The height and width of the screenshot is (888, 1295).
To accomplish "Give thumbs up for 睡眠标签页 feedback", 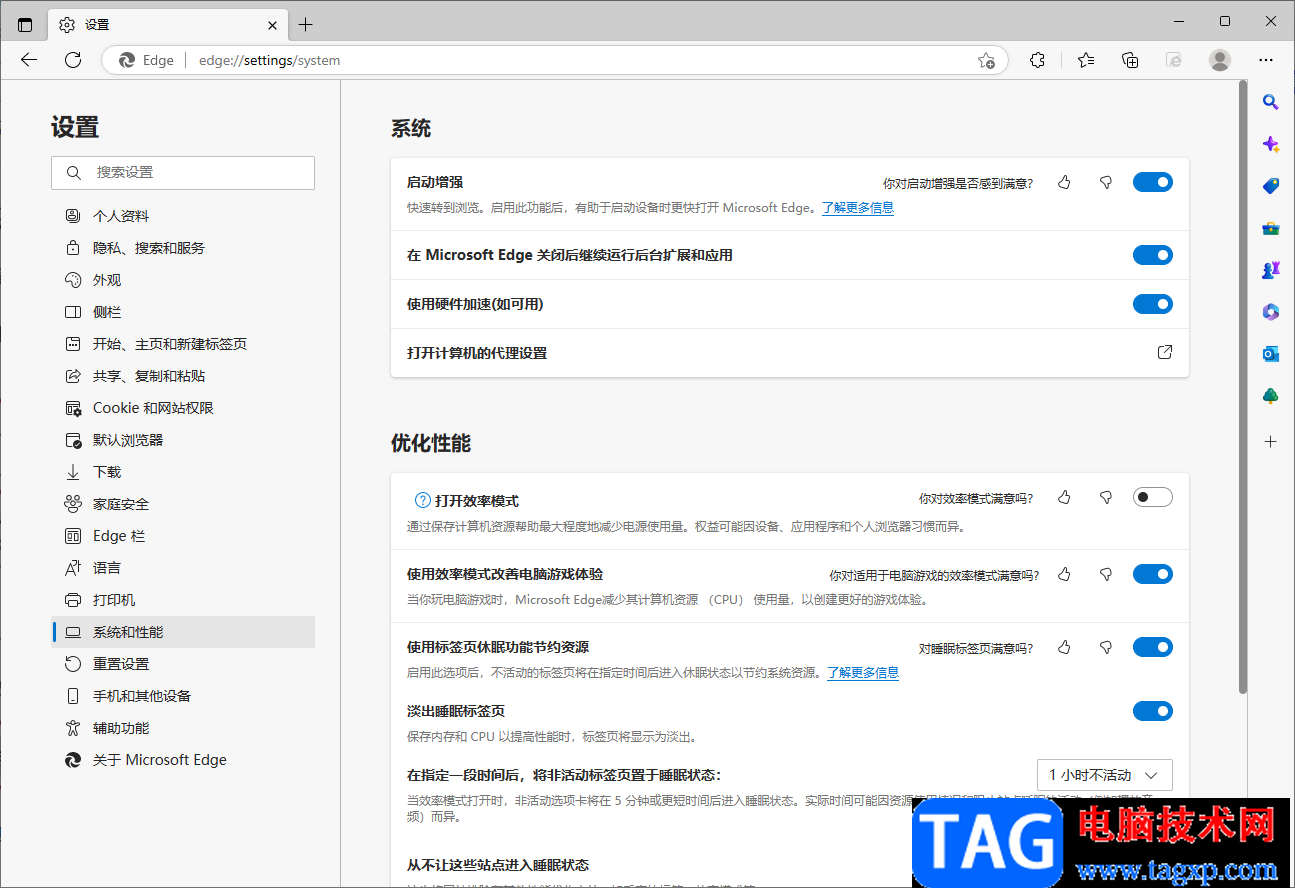I will coord(1064,647).
